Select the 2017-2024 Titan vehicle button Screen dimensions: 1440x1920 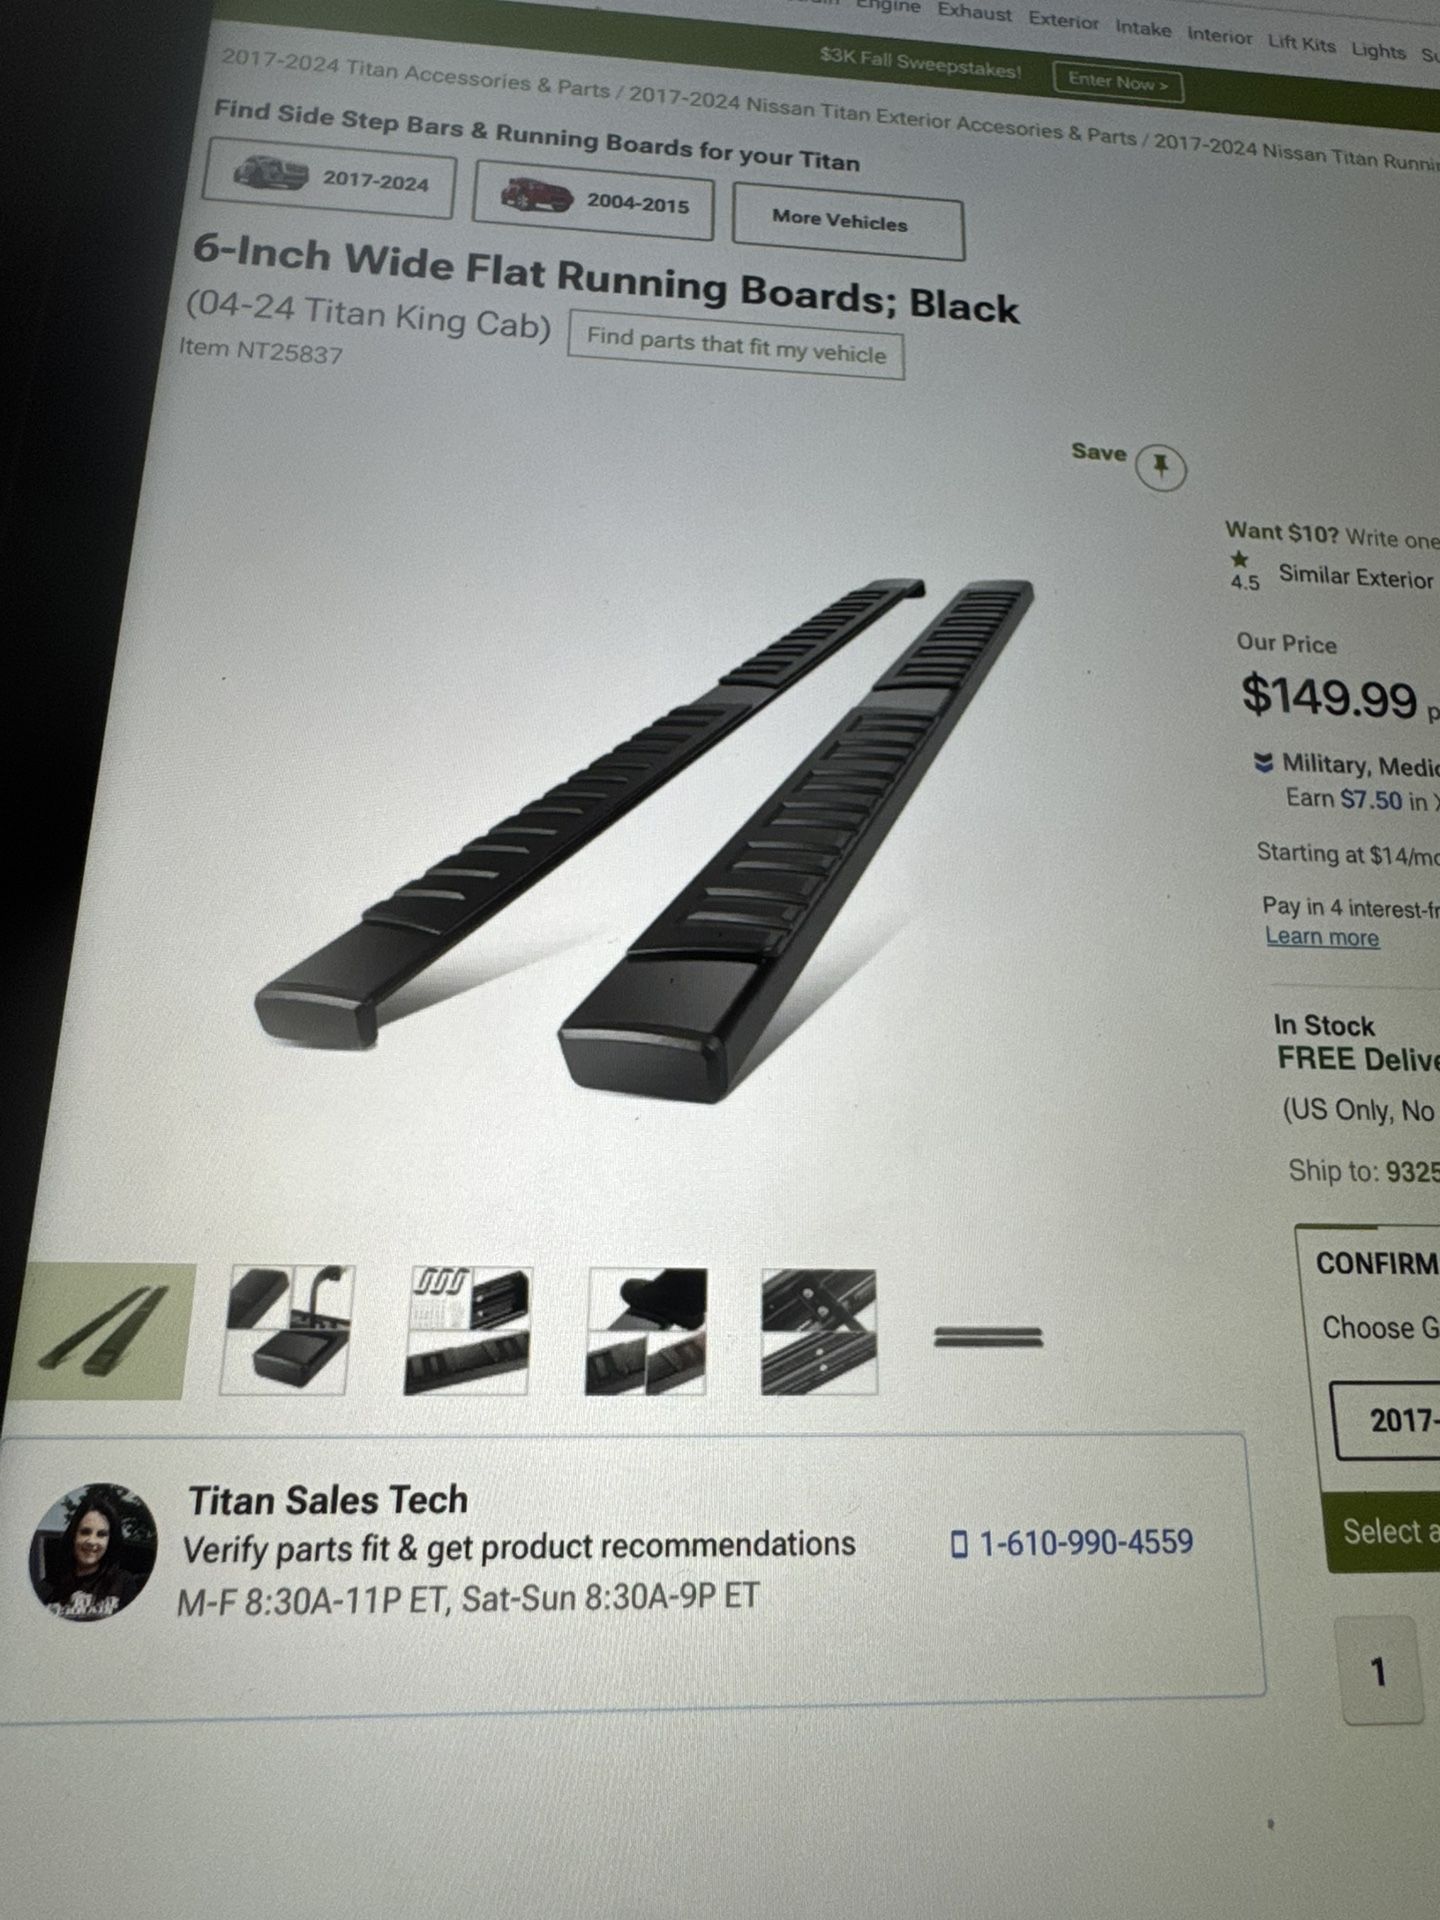(329, 179)
